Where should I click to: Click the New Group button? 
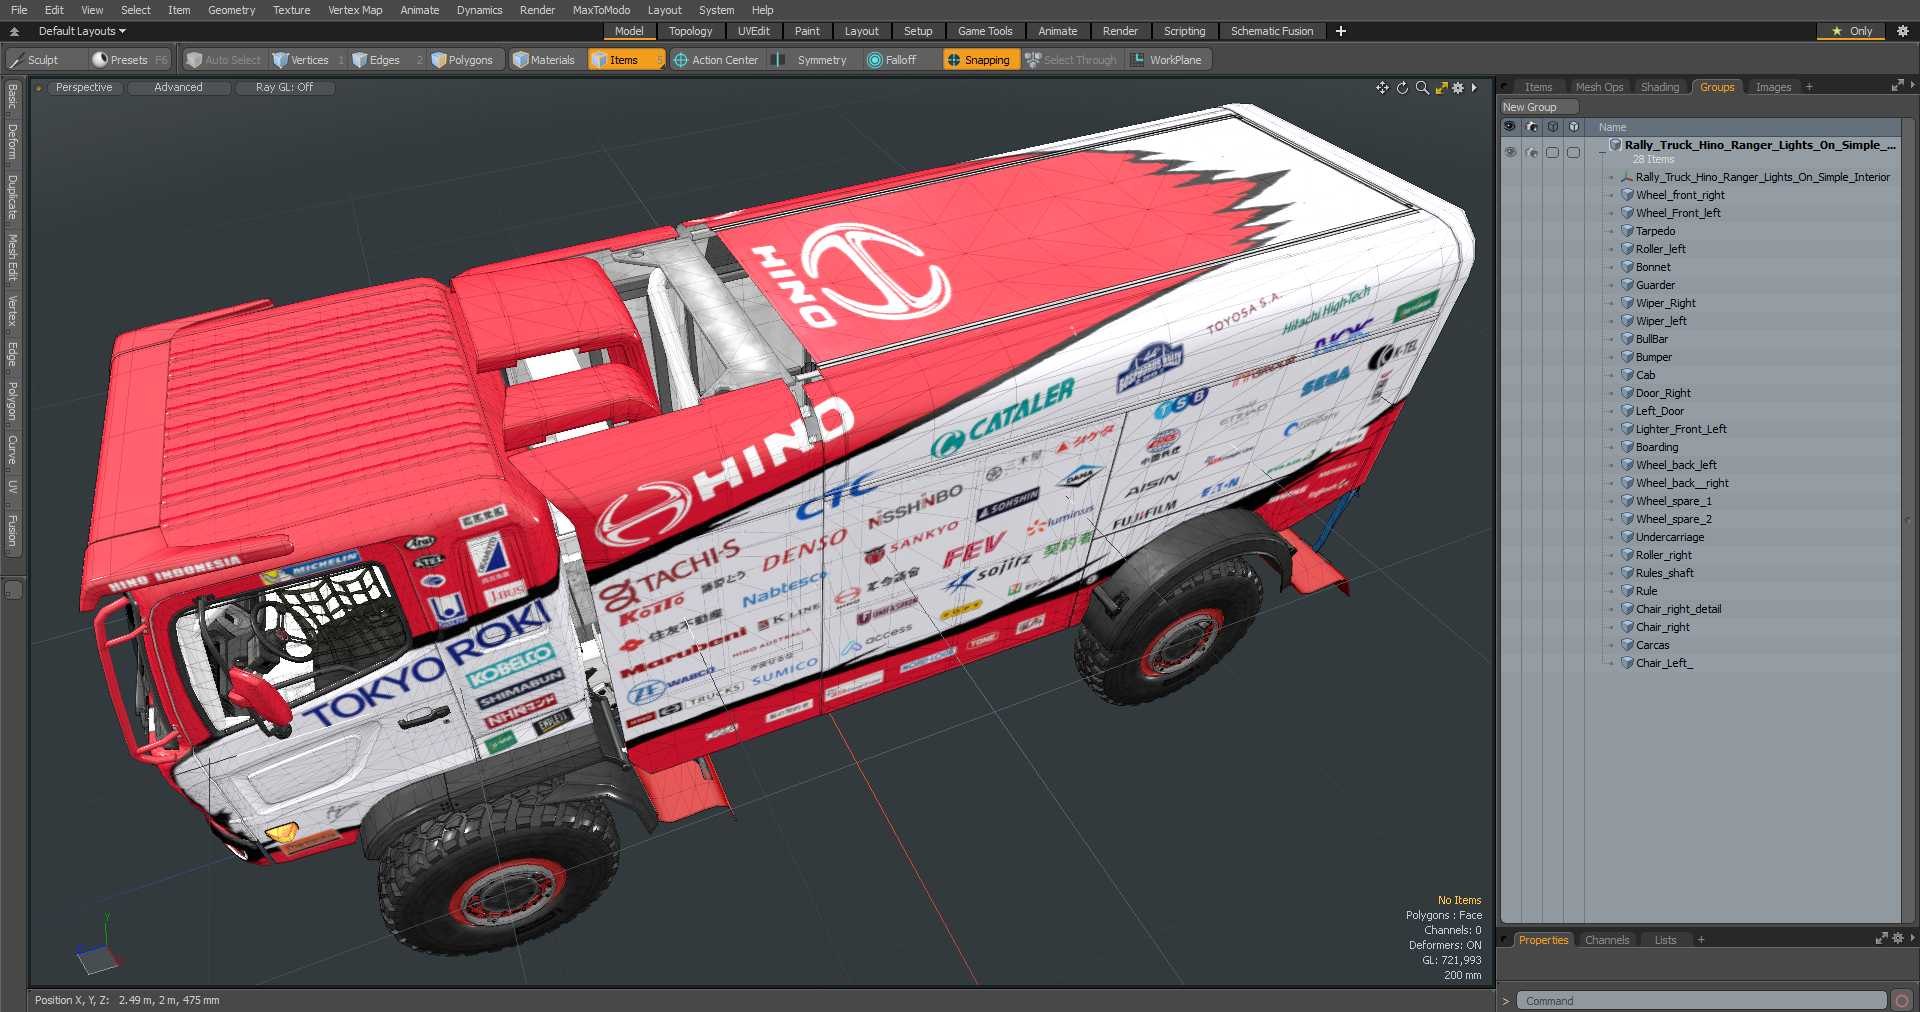pyautogui.click(x=1538, y=107)
